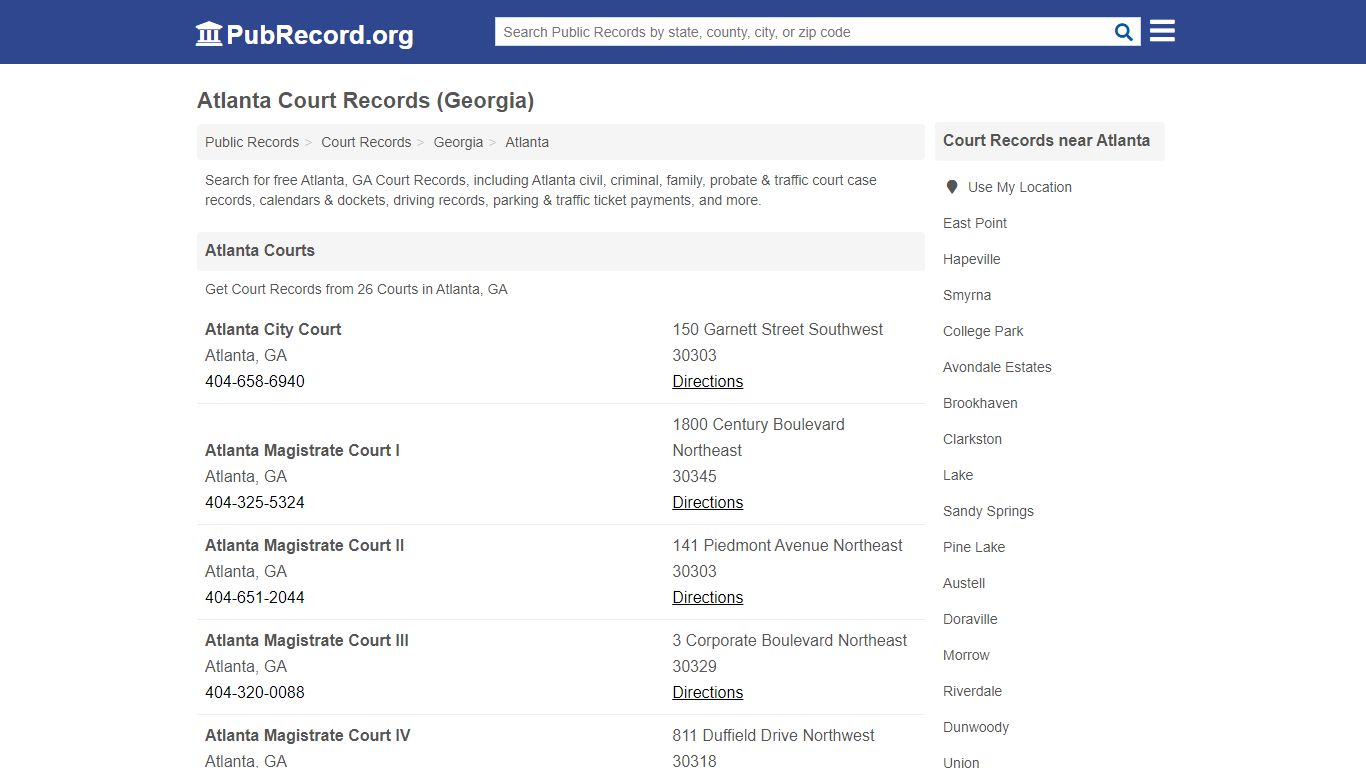Open Union court records link
The image size is (1366, 768).
961,762
